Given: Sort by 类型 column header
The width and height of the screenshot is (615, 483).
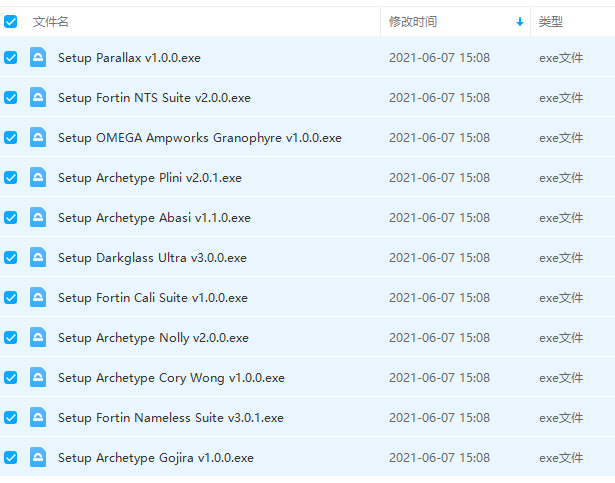Looking at the screenshot, I should (551, 22).
